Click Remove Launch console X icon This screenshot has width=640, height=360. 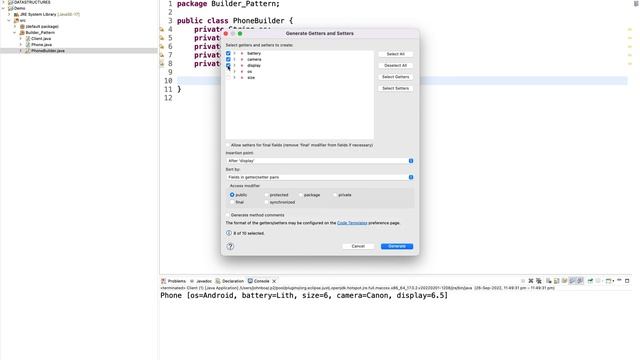[531, 281]
